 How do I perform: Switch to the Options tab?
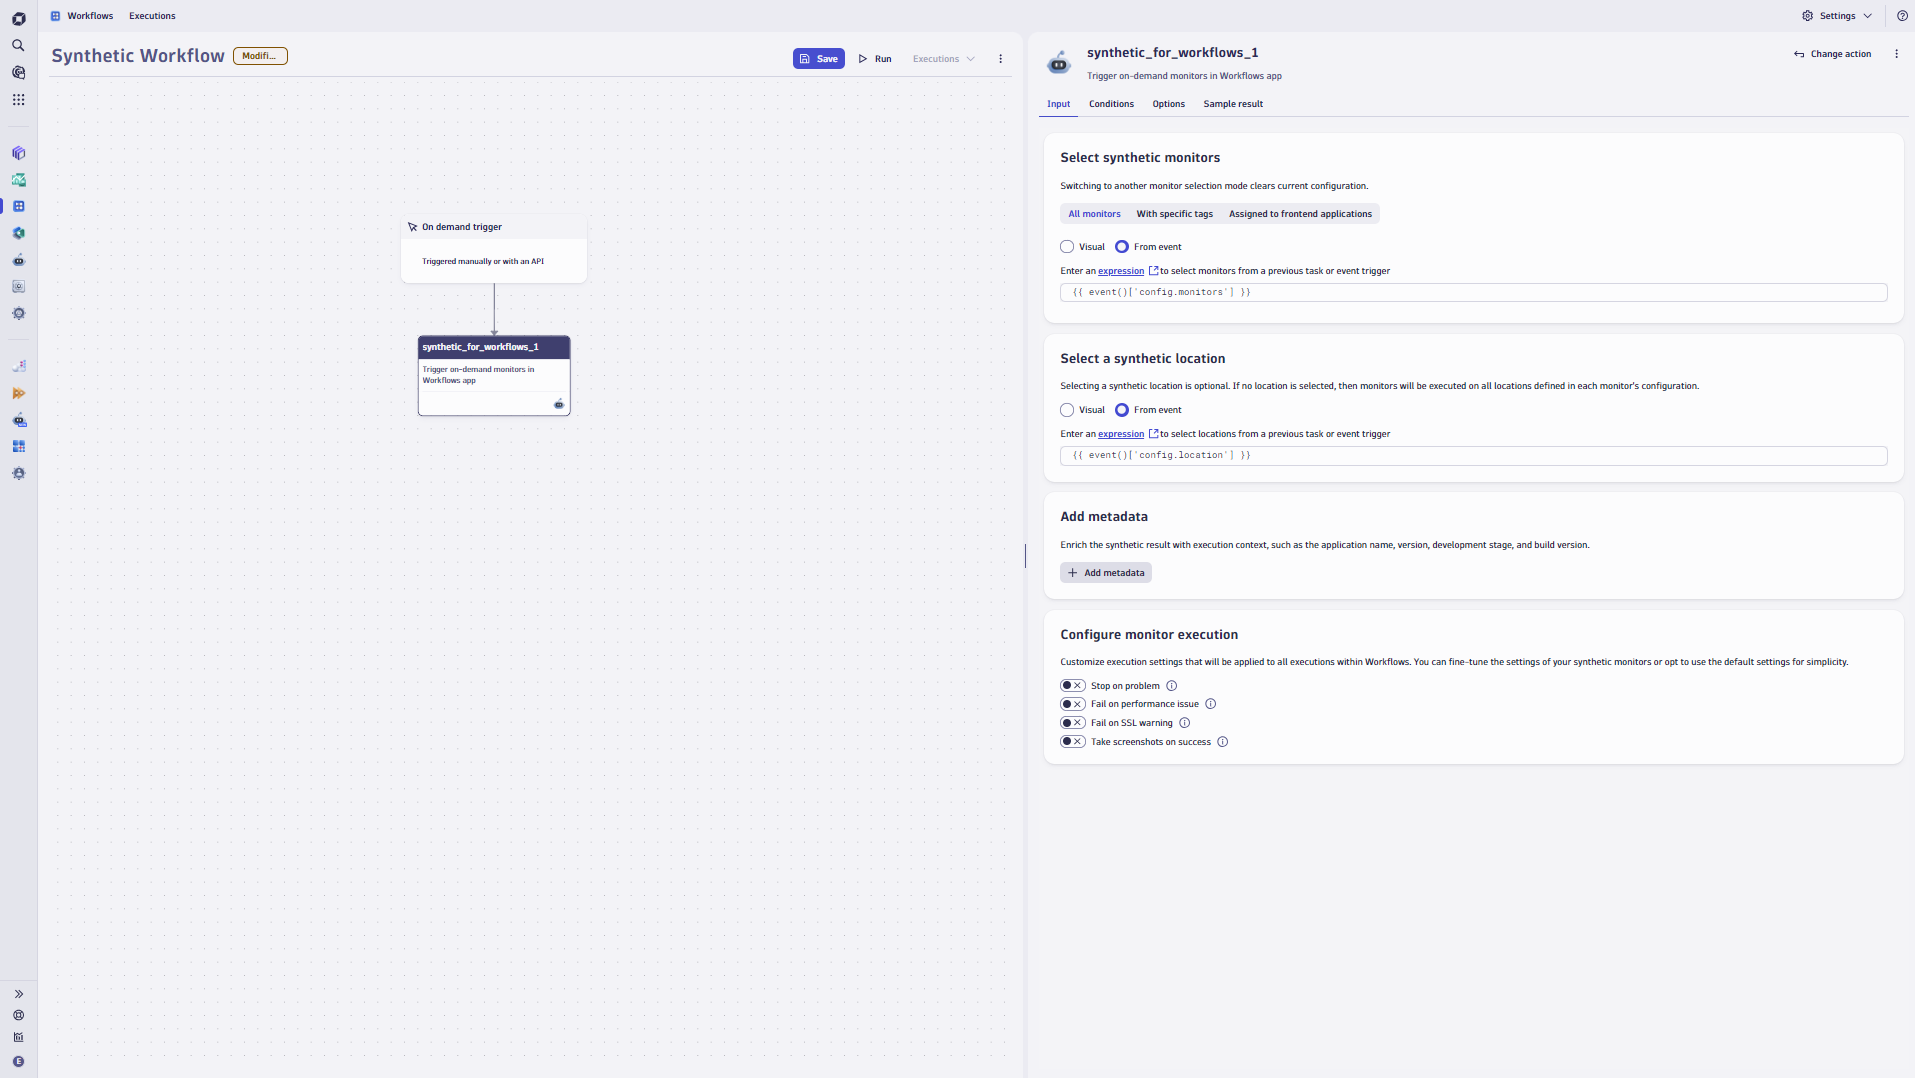1168,104
